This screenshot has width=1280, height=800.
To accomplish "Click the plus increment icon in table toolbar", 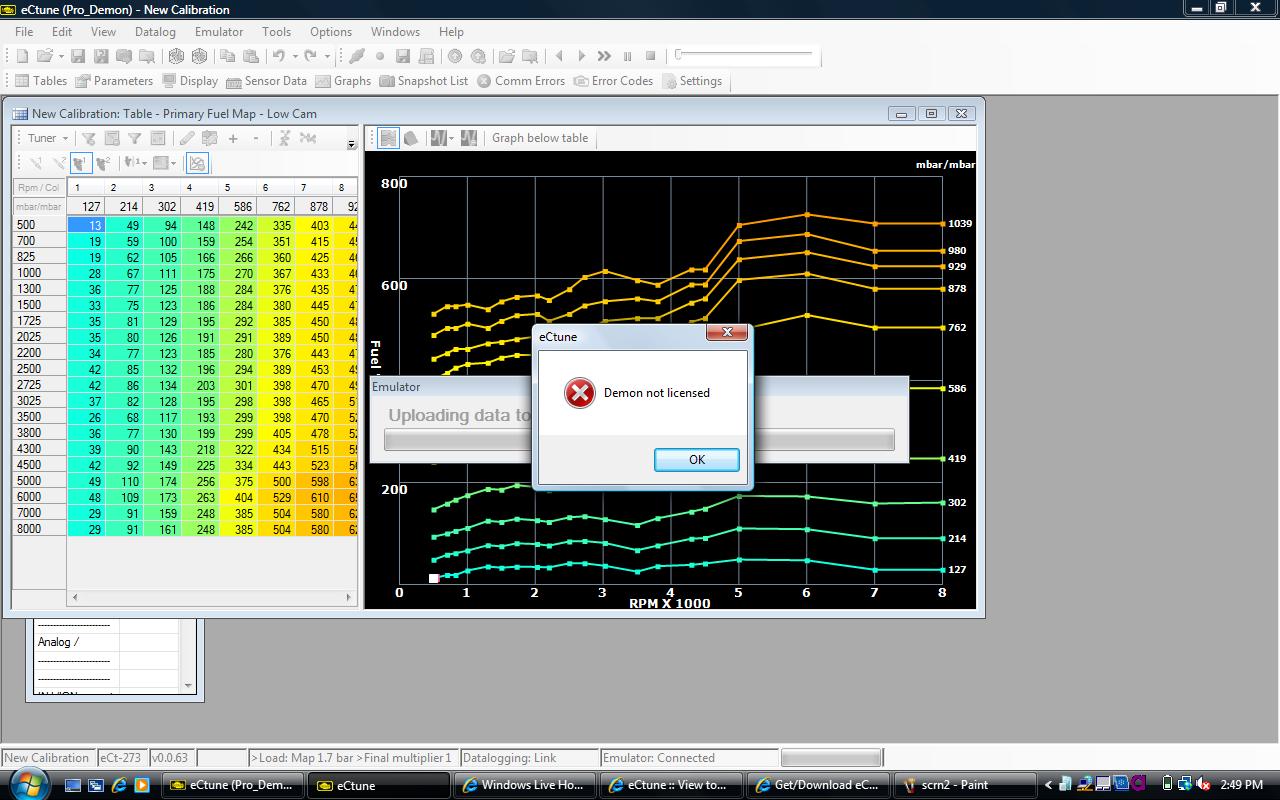I will [x=233, y=138].
